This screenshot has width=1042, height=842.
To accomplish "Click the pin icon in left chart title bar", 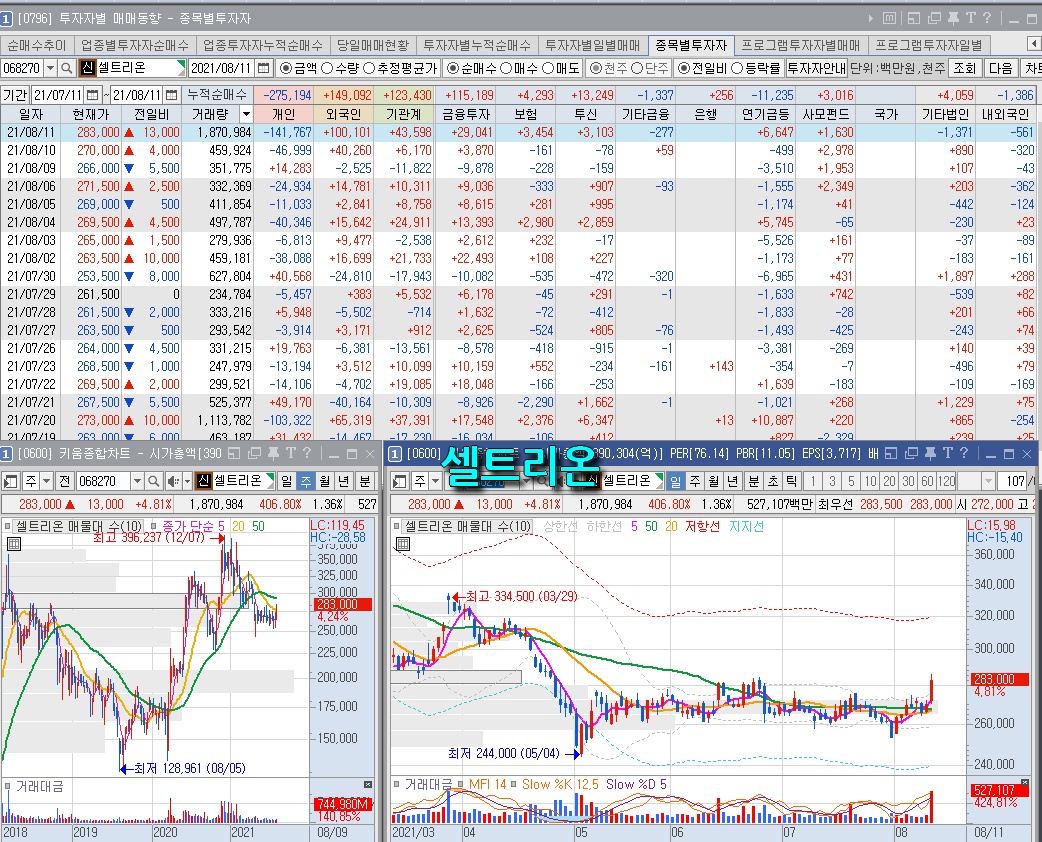I will pyautogui.click(x=272, y=453).
